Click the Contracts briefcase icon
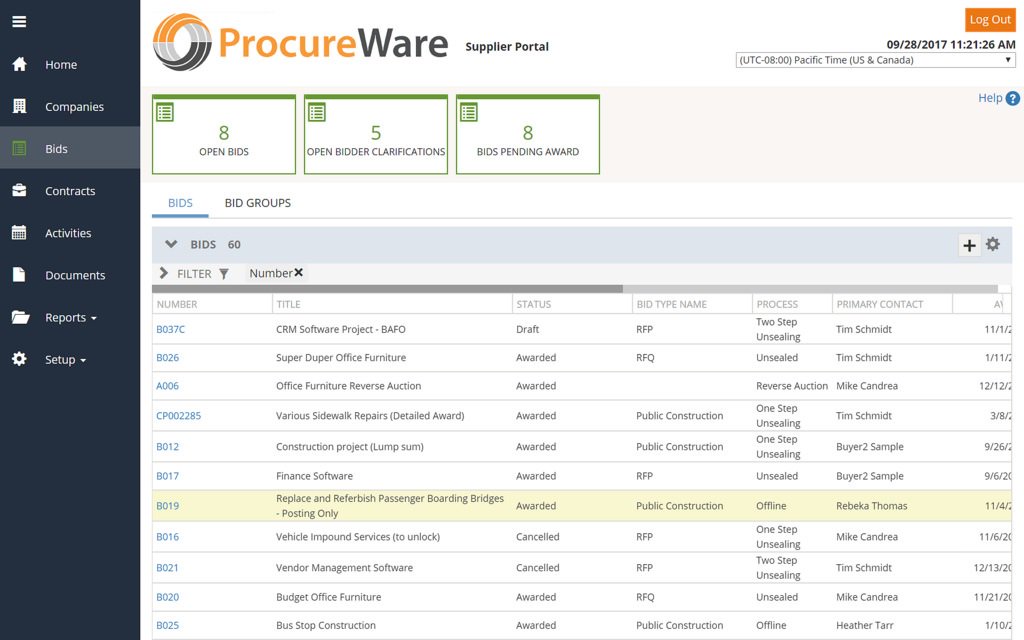1024x640 pixels. tap(20, 190)
